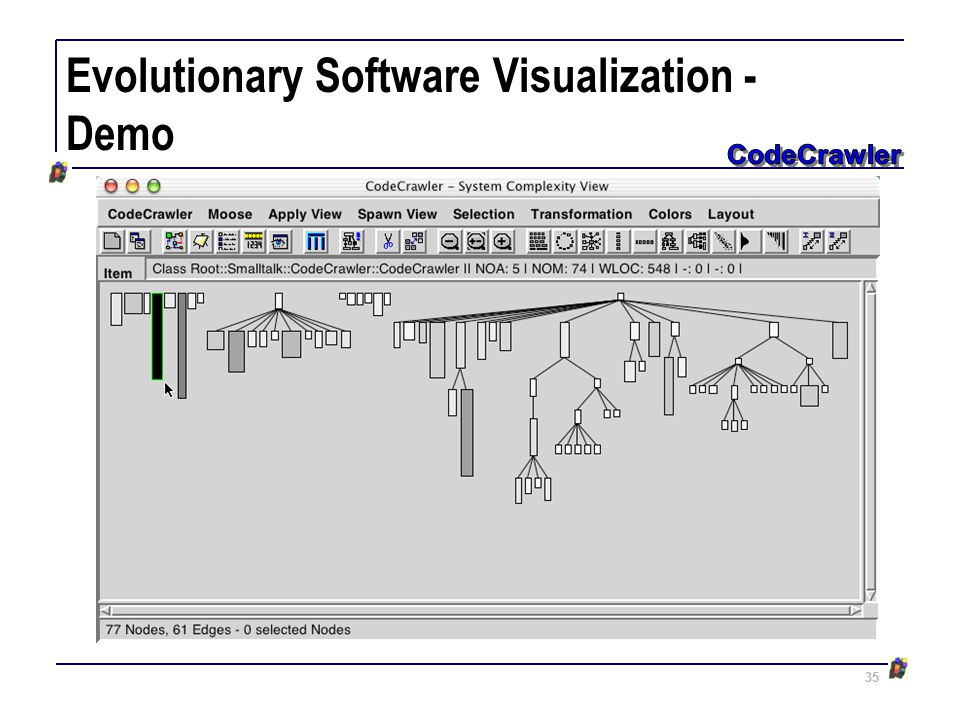
Task: Apply the horizontal line layout icon
Action: pos(644,241)
